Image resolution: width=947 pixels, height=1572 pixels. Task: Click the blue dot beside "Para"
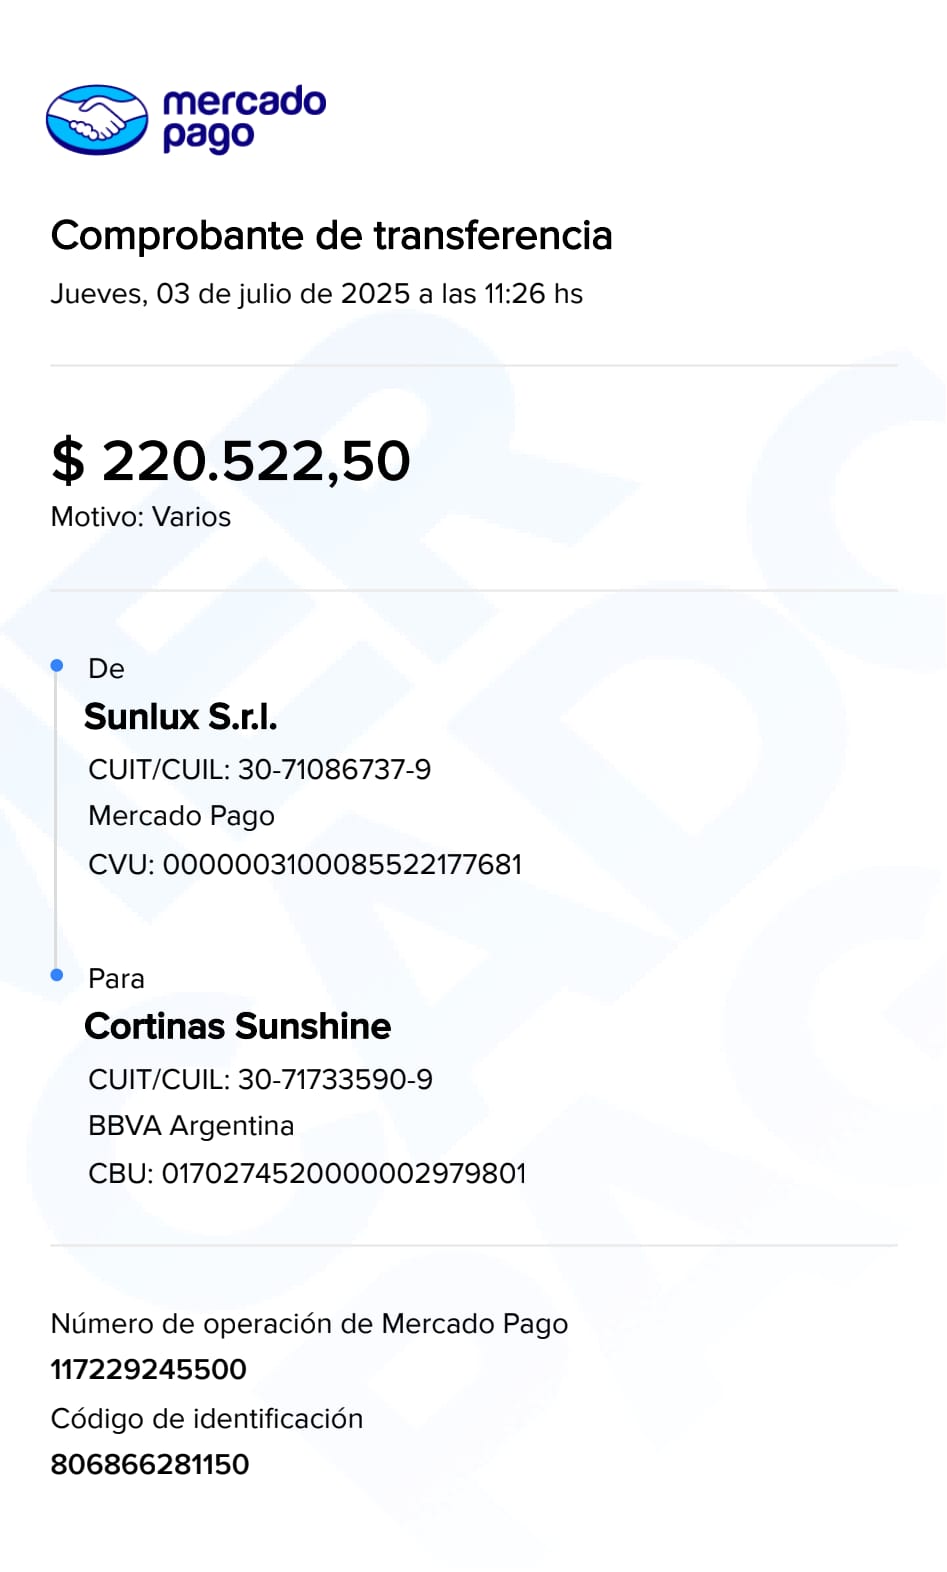tap(57, 975)
